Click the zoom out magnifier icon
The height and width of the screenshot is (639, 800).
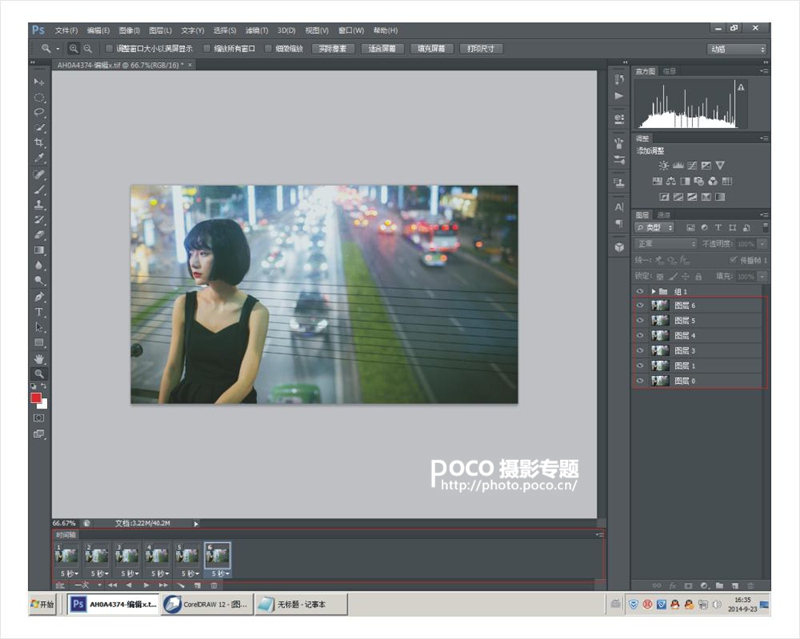click(88, 48)
